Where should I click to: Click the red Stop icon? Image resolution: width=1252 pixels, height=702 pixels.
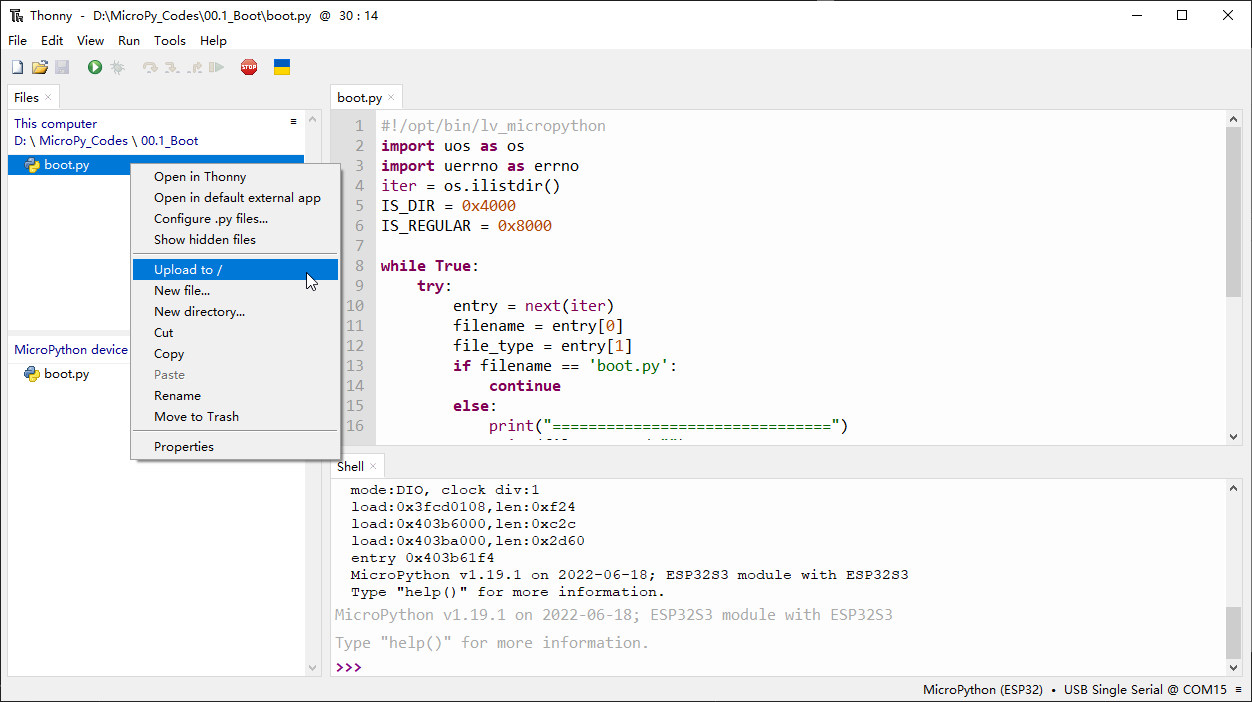coord(249,67)
